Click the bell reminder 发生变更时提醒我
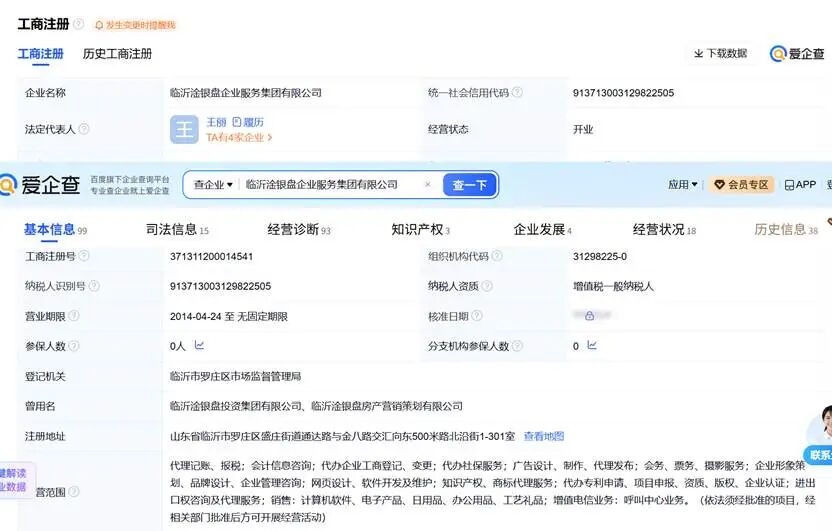Image resolution: width=832 pixels, height=531 pixels. tap(135, 25)
